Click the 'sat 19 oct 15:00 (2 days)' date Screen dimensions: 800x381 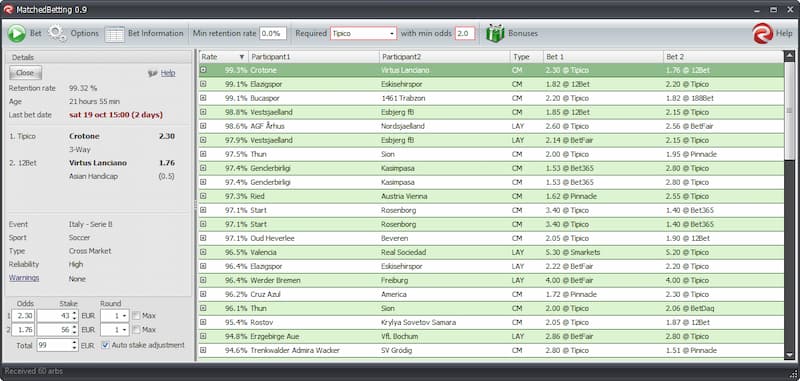click(116, 115)
